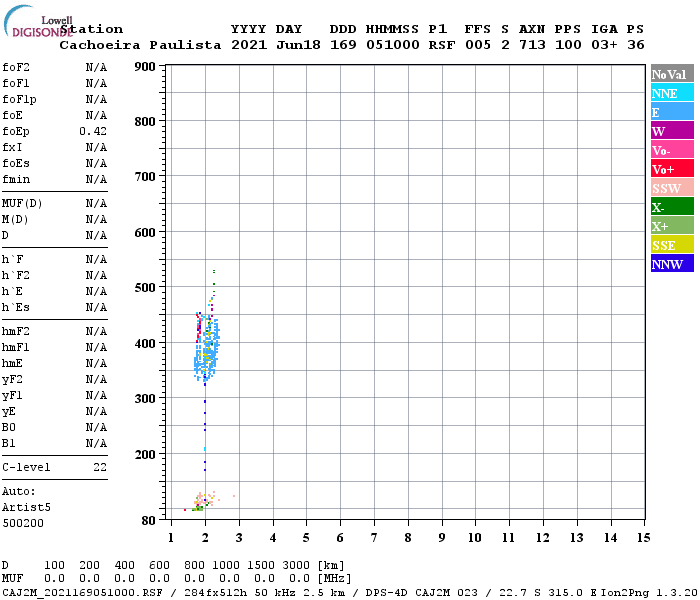Click the MUF(D) parameter label

pyautogui.click(x=22, y=204)
